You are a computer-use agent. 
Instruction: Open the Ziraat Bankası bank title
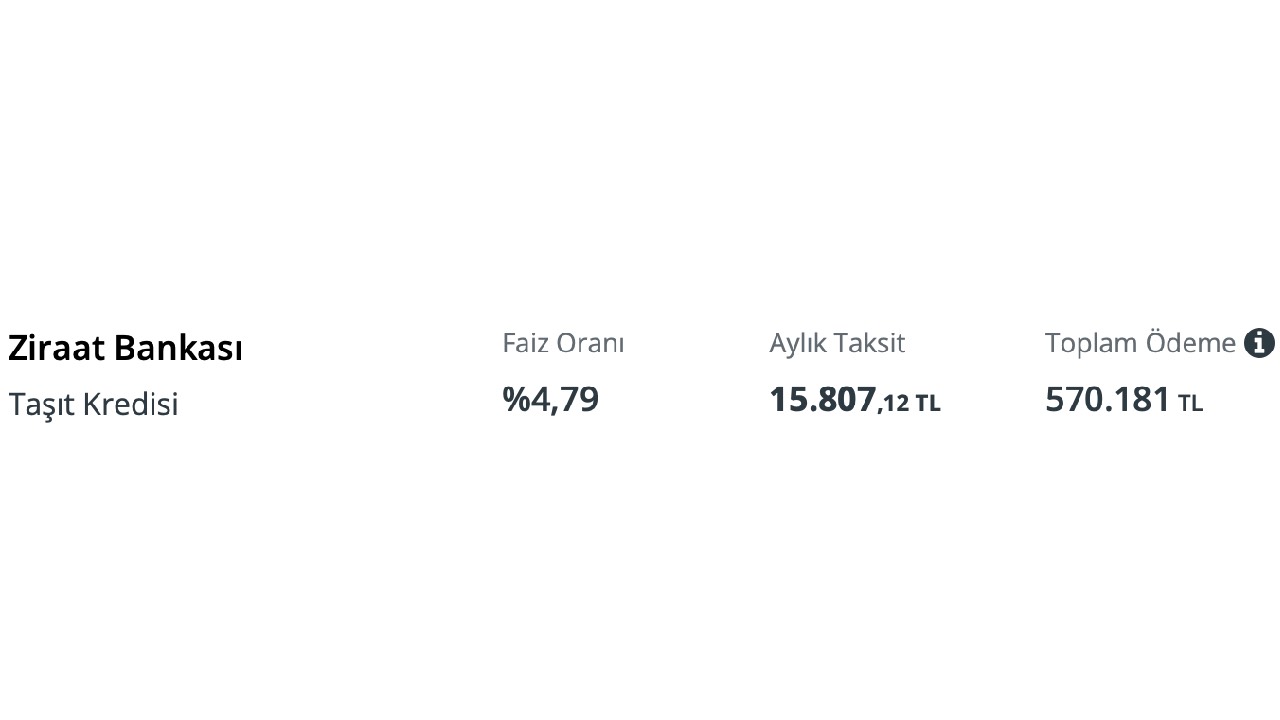(125, 348)
